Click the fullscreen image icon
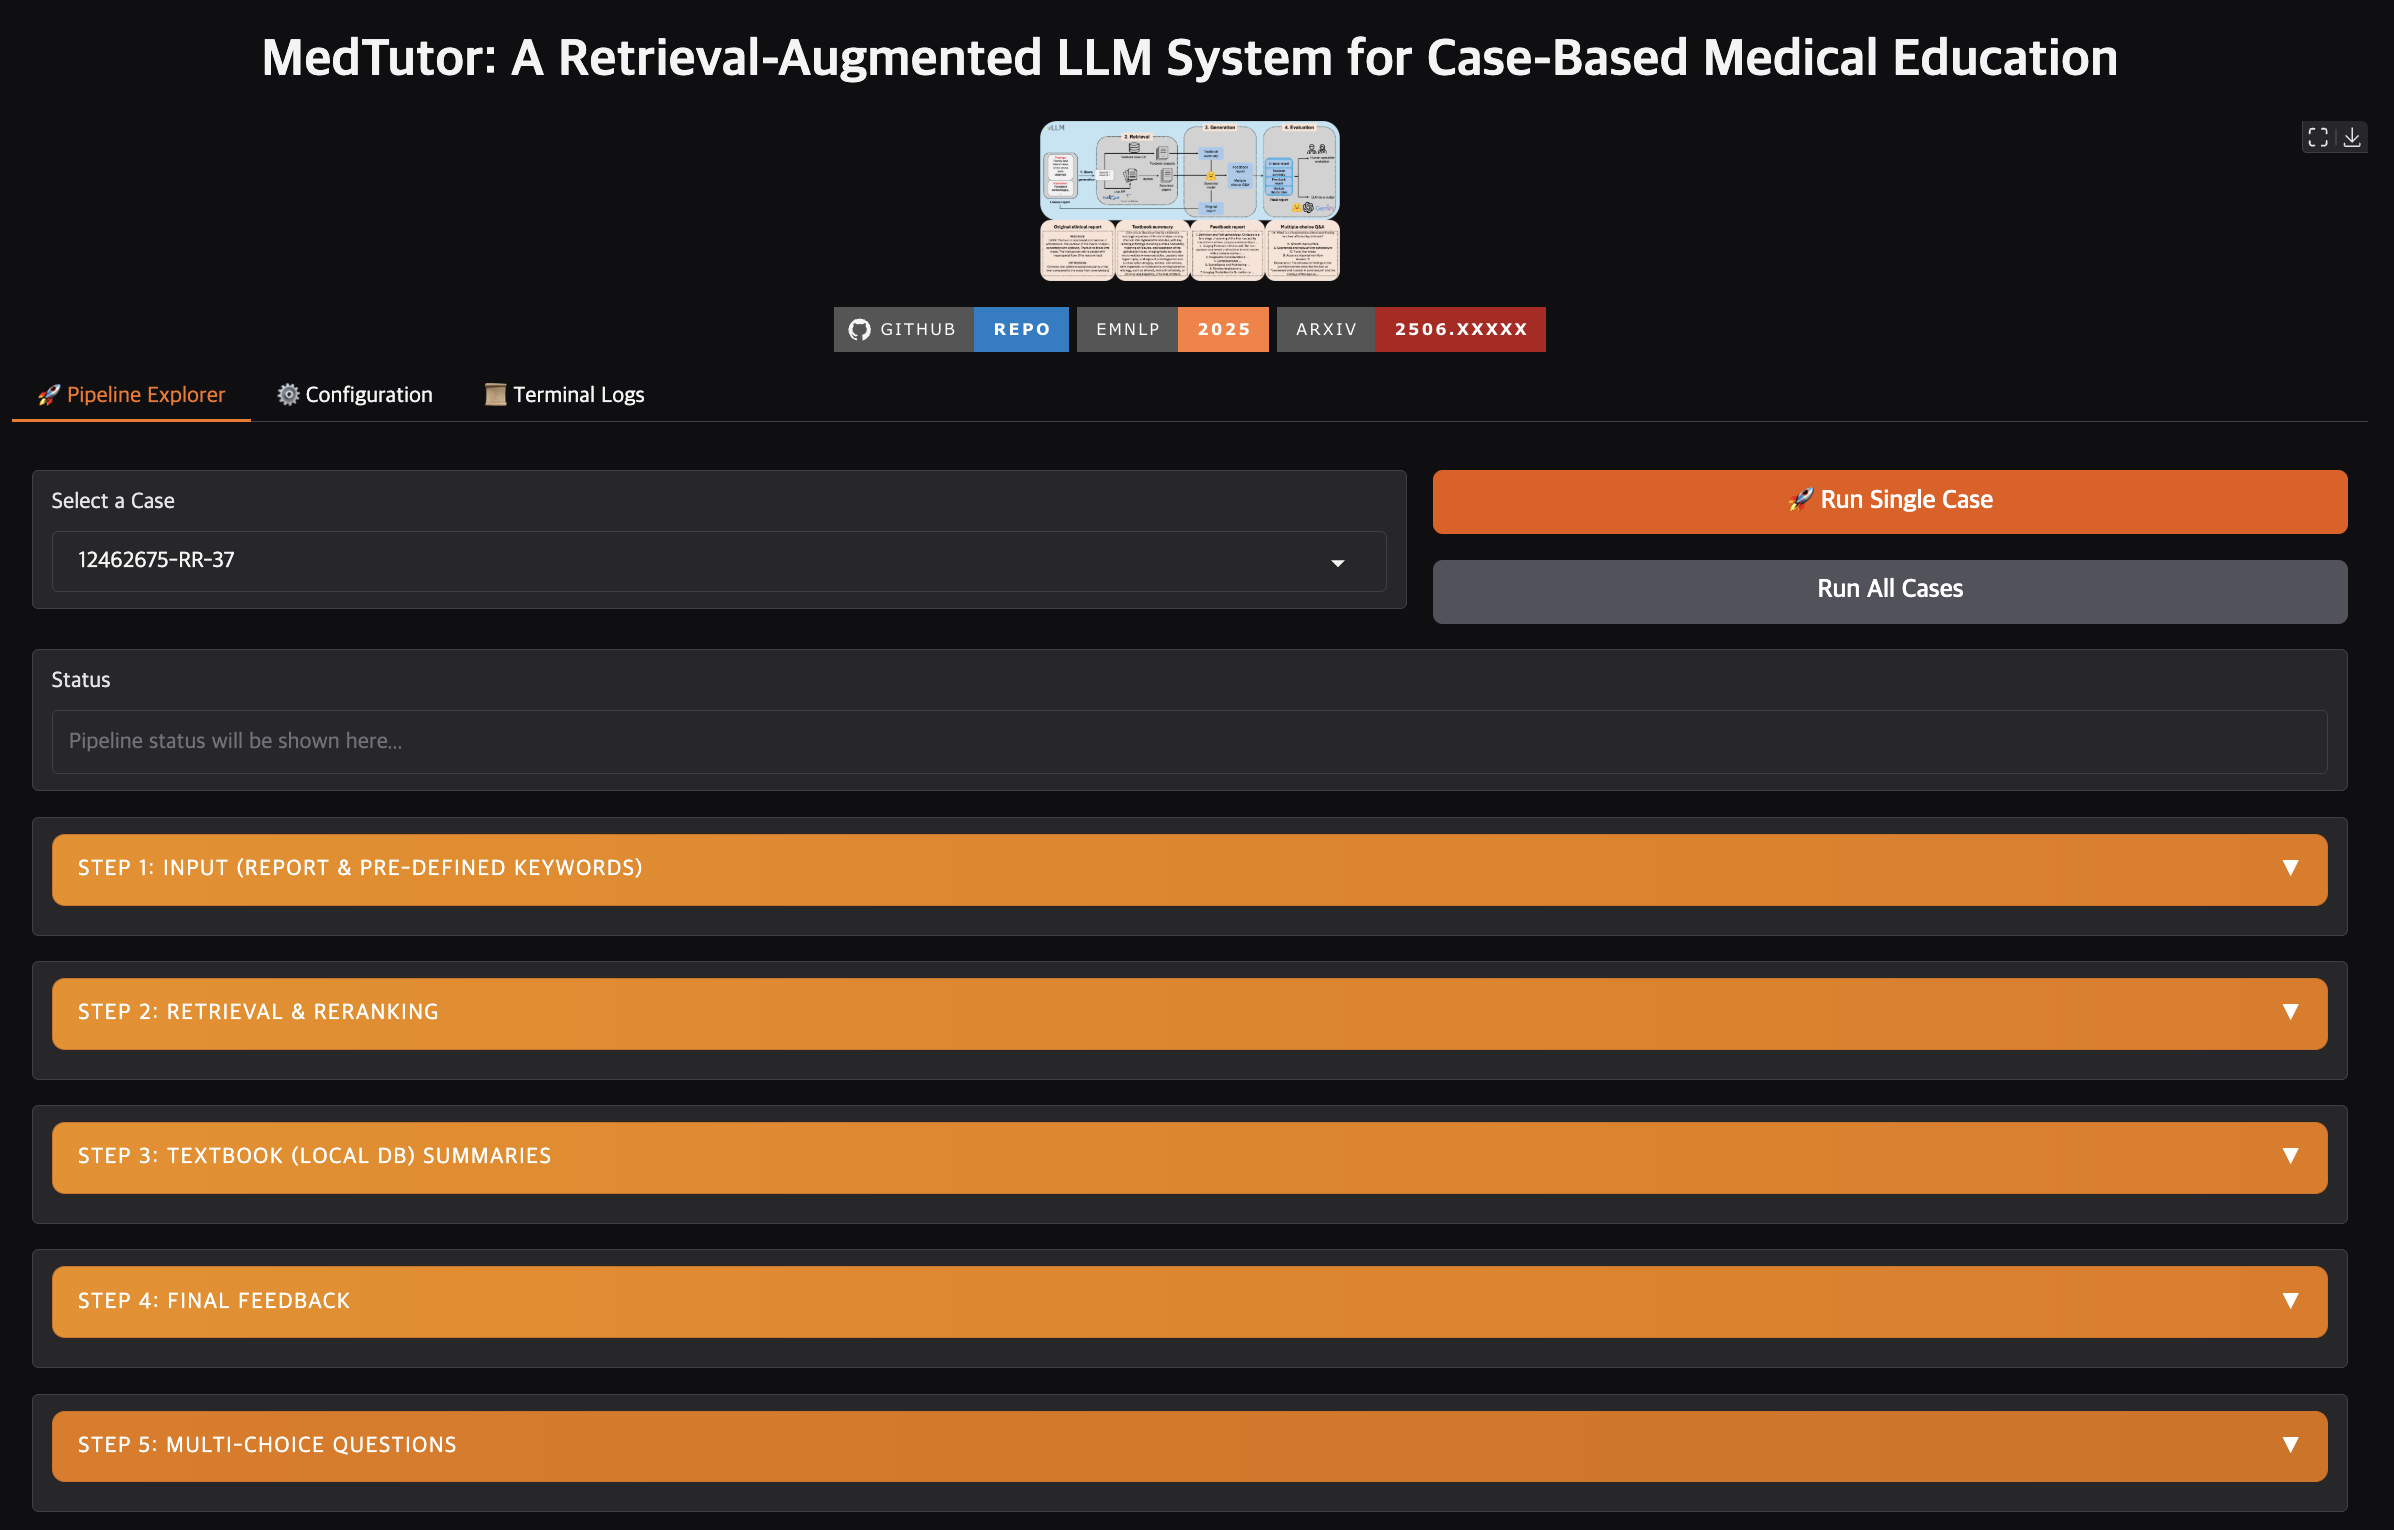Screen dimensions: 2394x1530 click(2318, 137)
